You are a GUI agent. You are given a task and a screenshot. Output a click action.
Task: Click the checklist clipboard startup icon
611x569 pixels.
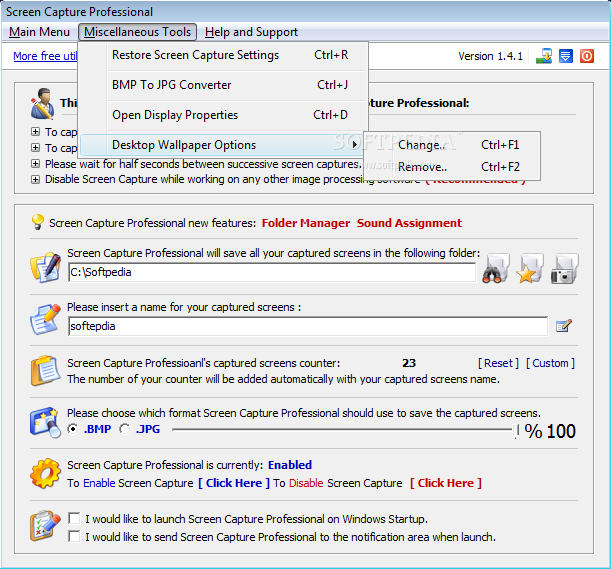pyautogui.click(x=46, y=525)
